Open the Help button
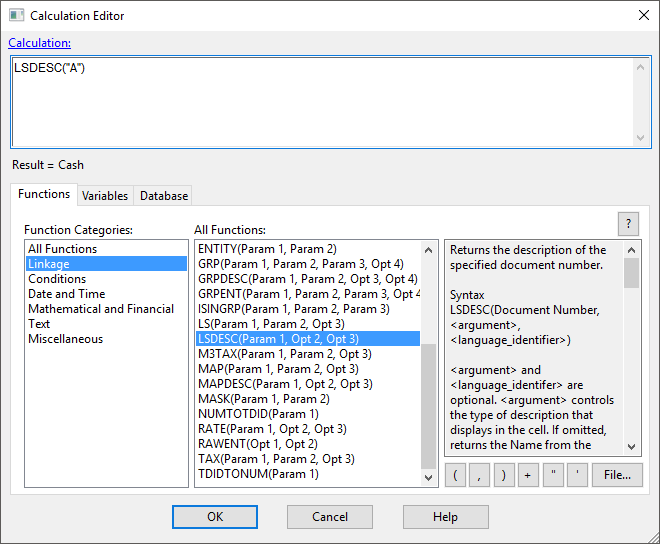This screenshot has width=660, height=544. click(x=445, y=517)
